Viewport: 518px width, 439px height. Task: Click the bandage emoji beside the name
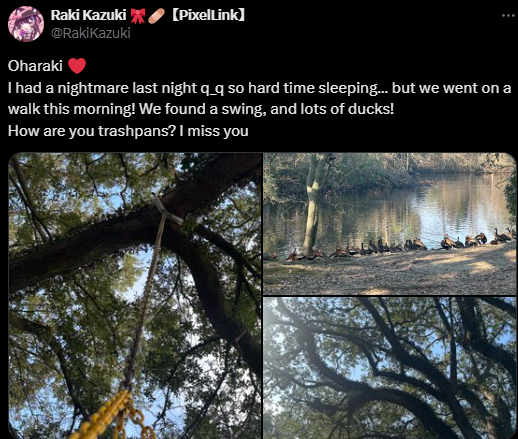[x=156, y=16]
